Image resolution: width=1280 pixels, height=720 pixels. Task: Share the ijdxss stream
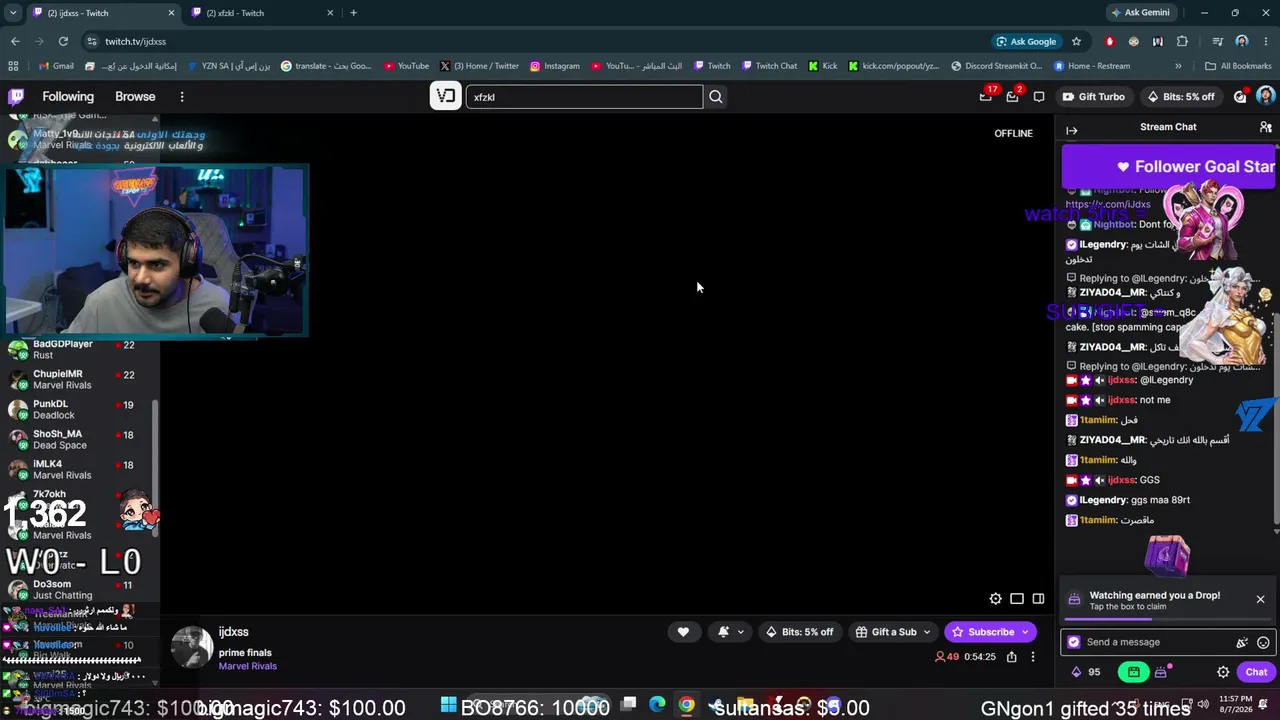click(1012, 657)
